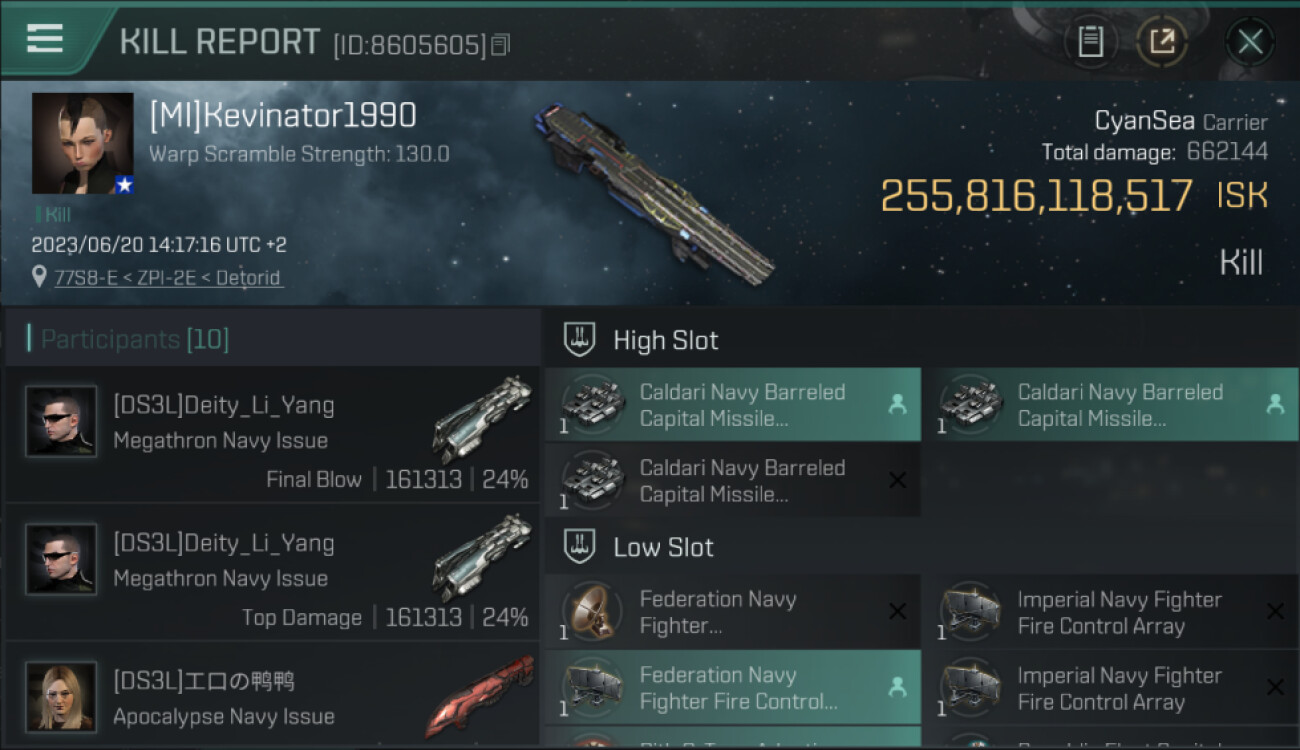Select first Imperial Navy Fighter Fire Control Array
Viewport: 1300px width, 750px height.
(1111, 612)
